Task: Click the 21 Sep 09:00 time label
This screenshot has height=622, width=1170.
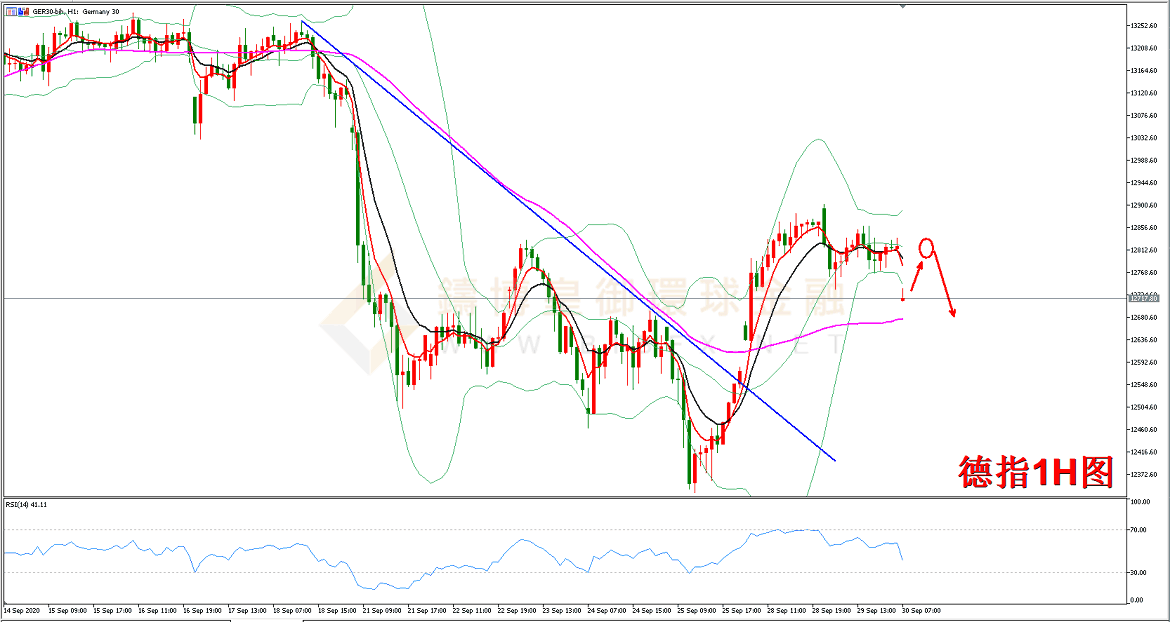Action: [381, 609]
